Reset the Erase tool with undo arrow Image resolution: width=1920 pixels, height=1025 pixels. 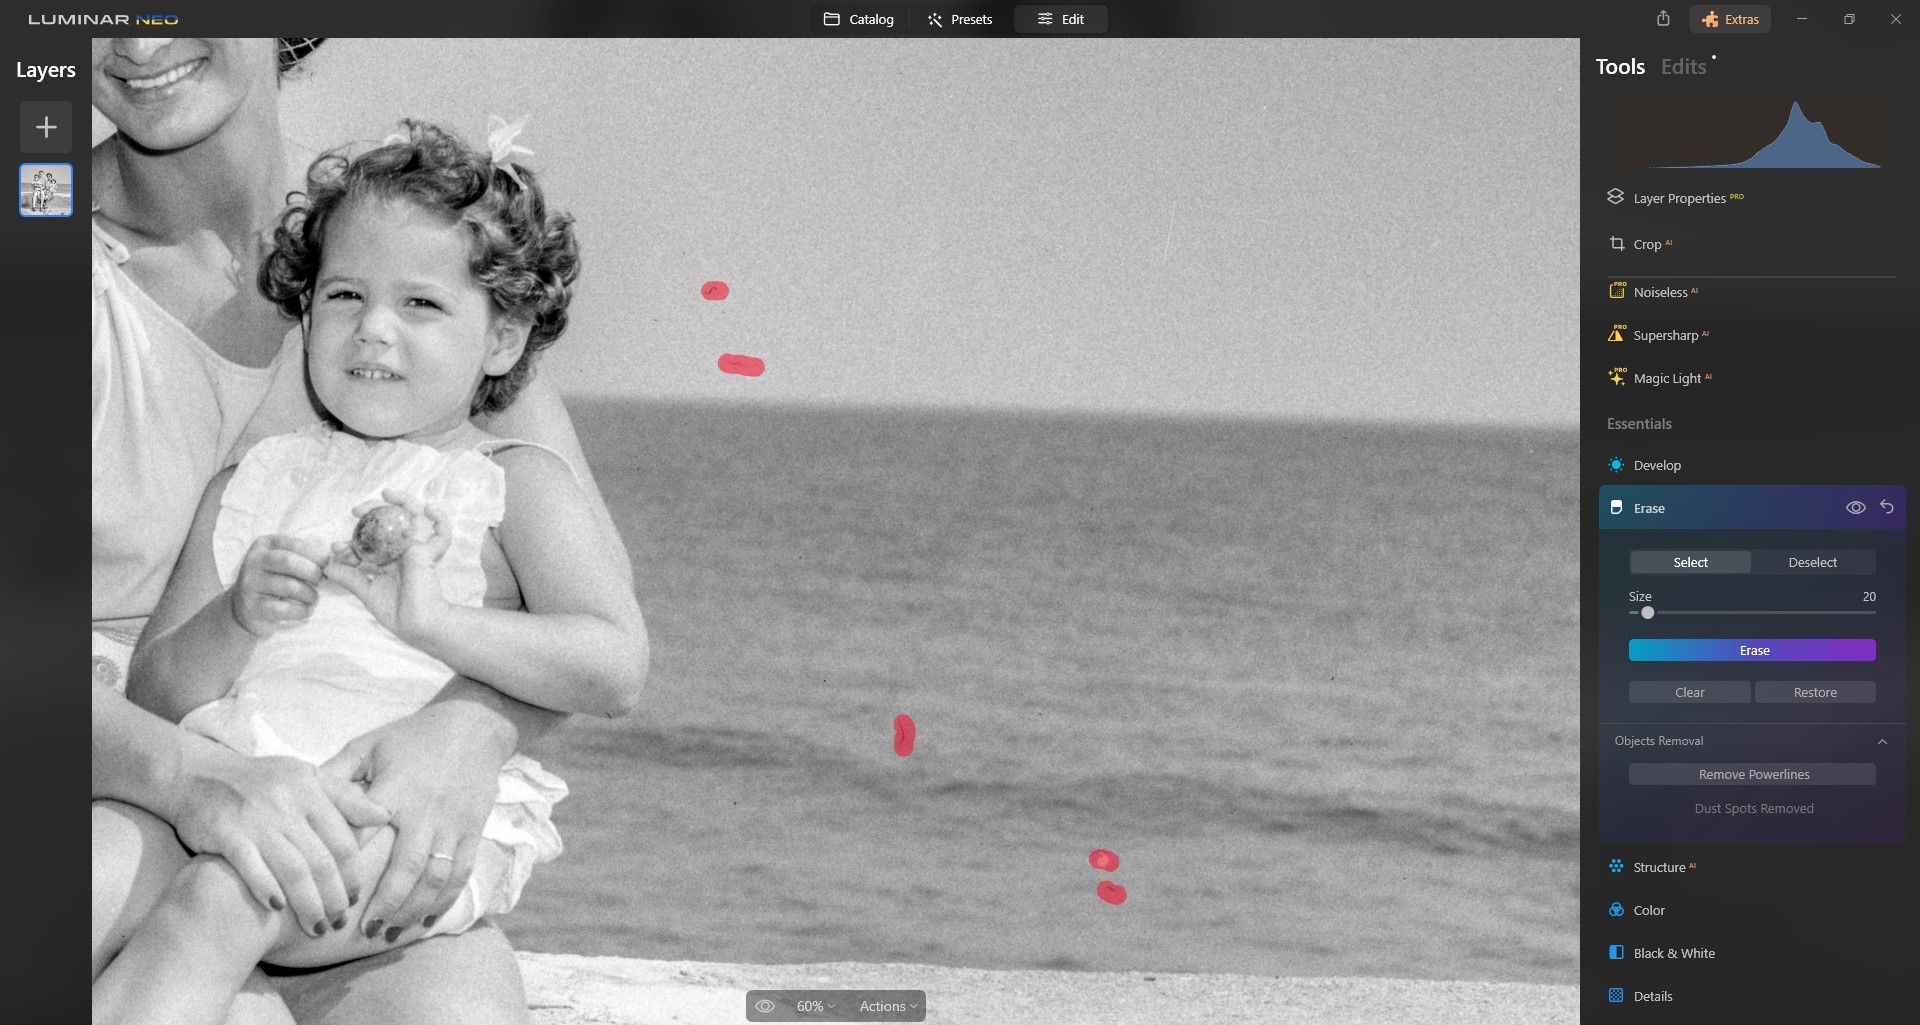(1887, 507)
